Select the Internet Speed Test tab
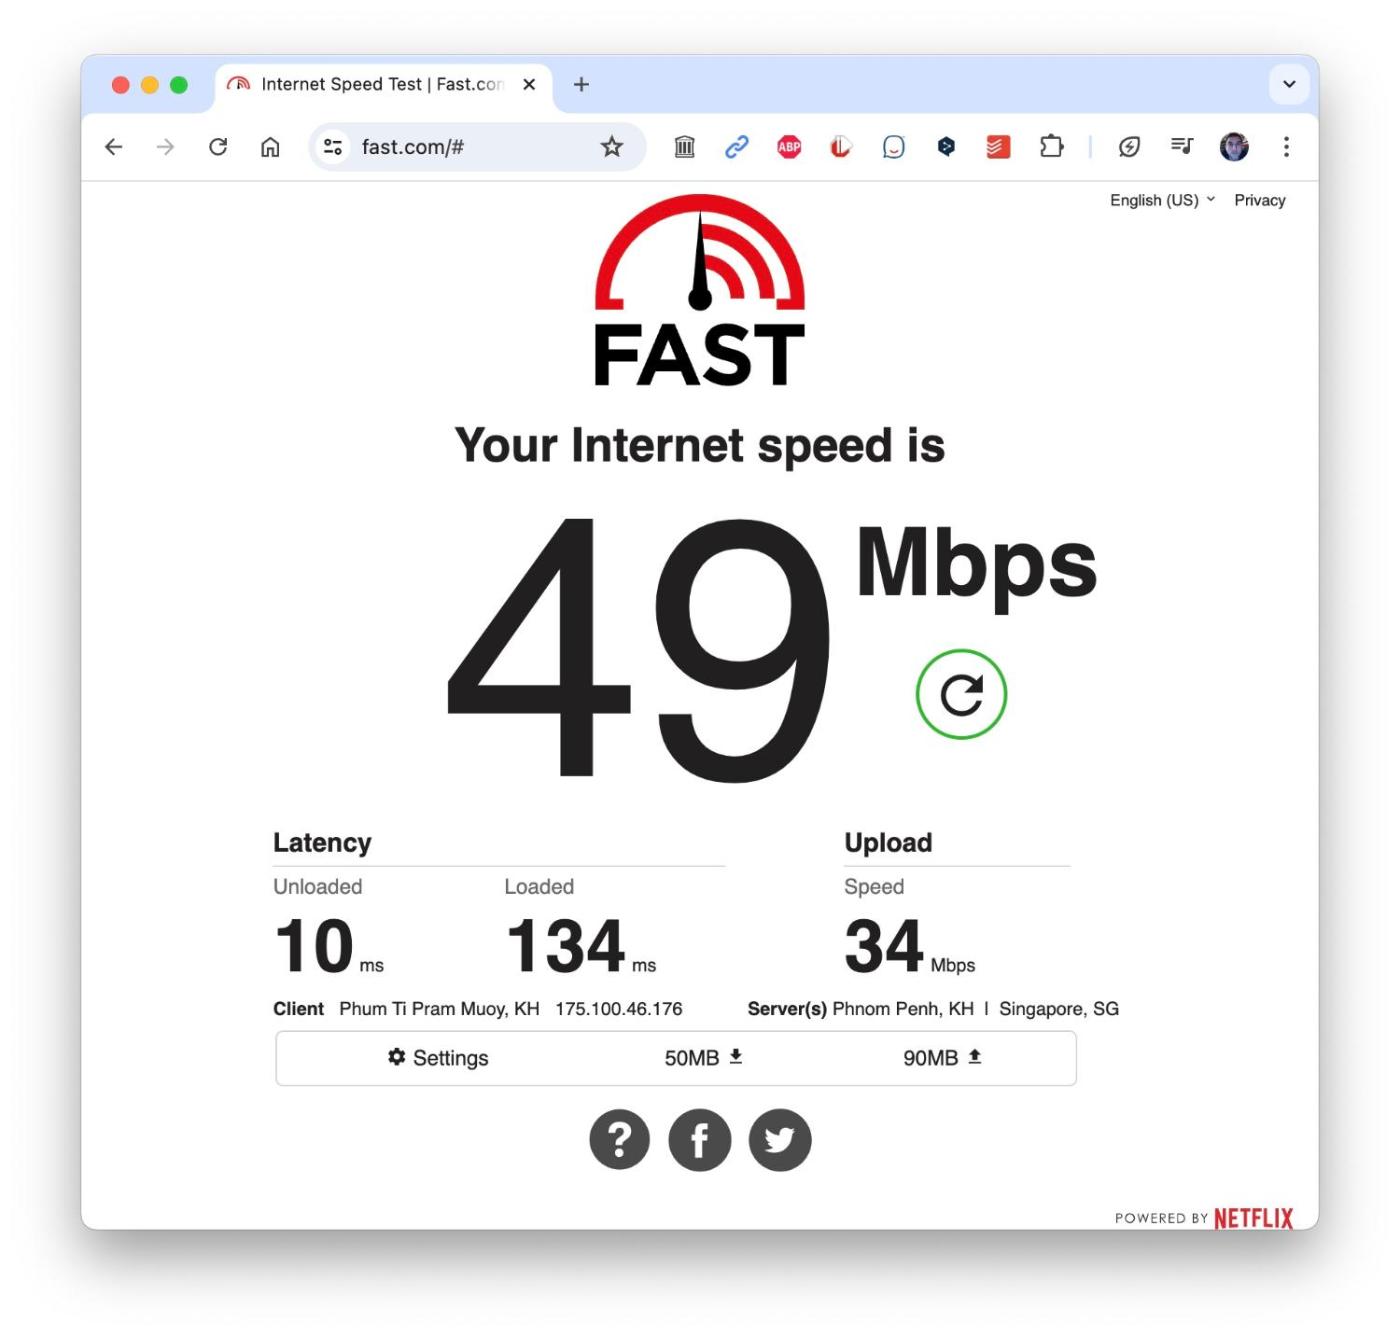This screenshot has width=1400, height=1337. point(381,84)
